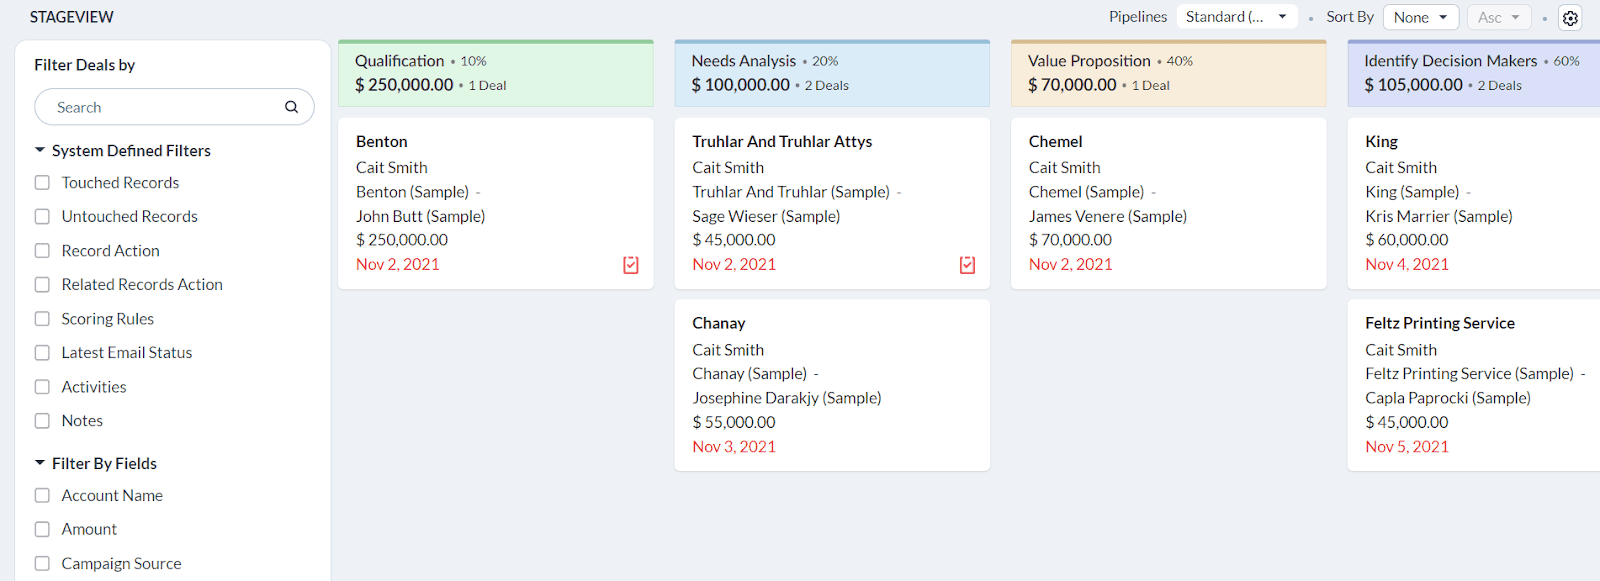Open task icon on Benton deal card
Viewport: 1600px width, 581px height.
click(631, 265)
